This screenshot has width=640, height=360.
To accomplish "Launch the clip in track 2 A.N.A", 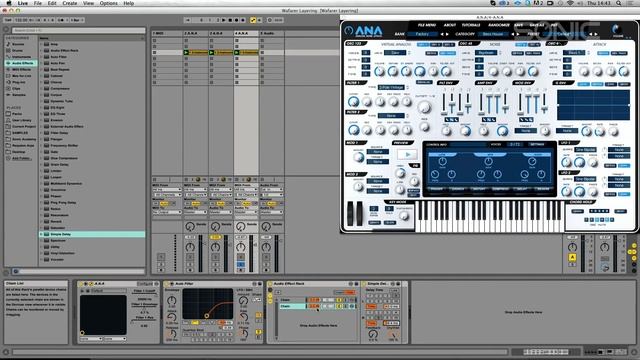I will tap(187, 52).
